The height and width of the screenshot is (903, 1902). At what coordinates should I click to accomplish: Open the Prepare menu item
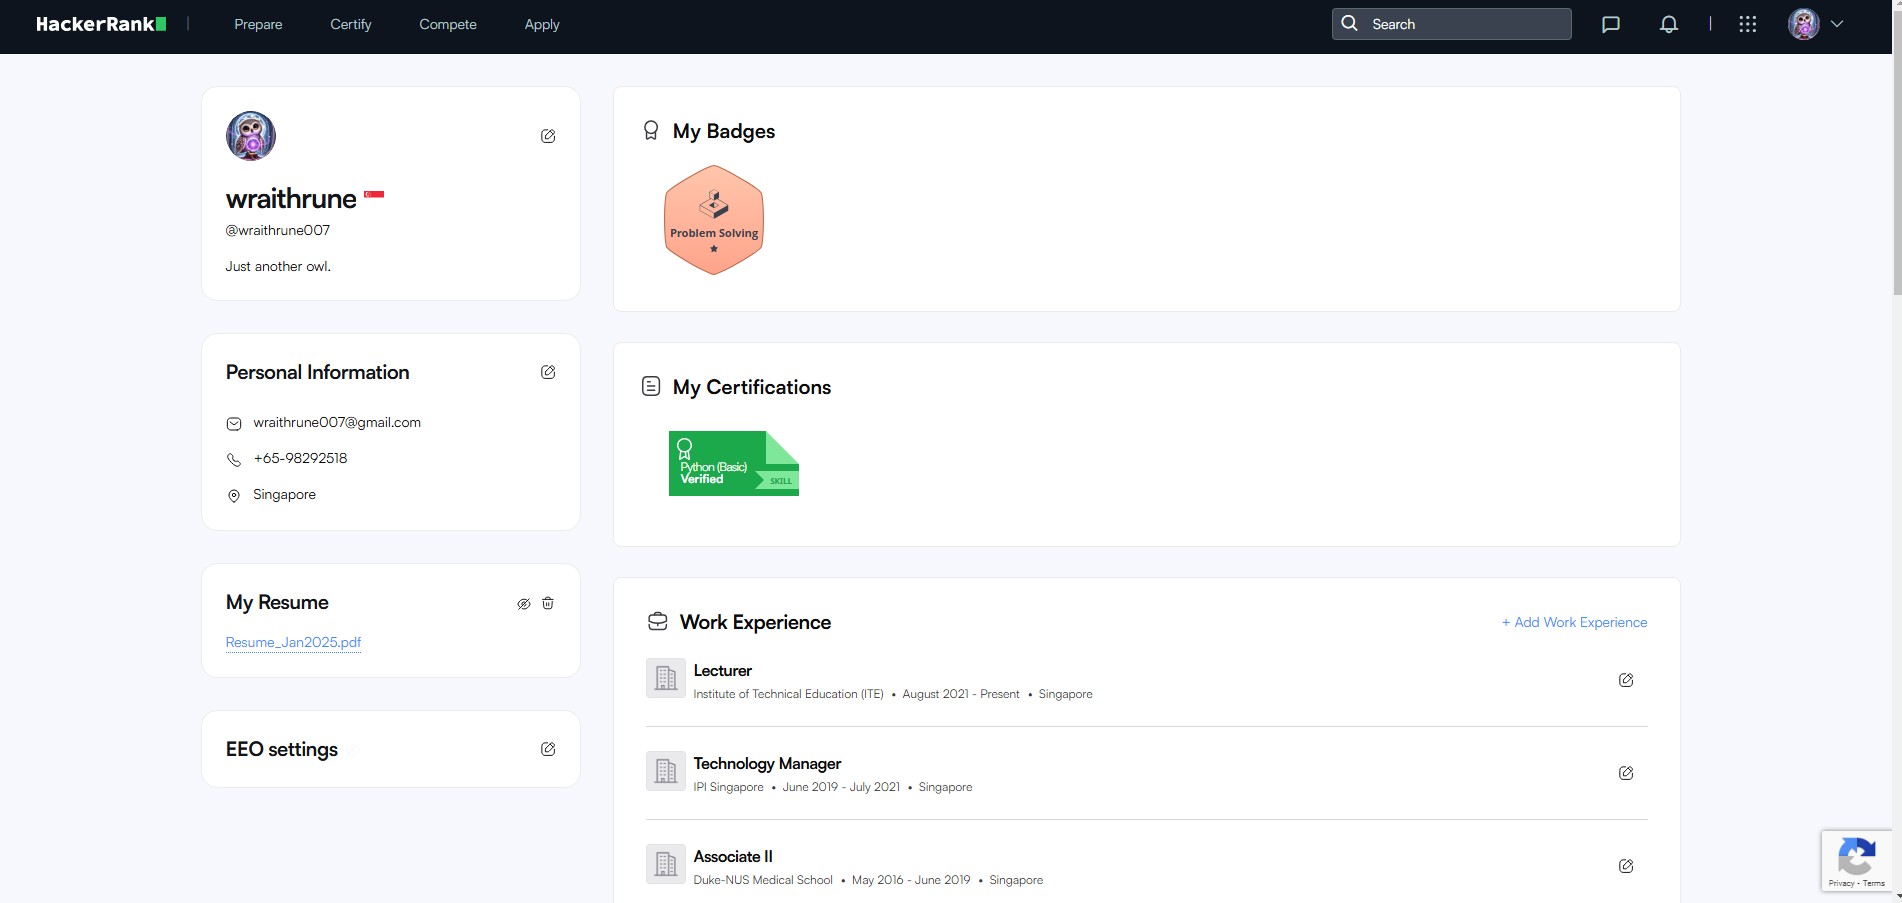click(257, 23)
